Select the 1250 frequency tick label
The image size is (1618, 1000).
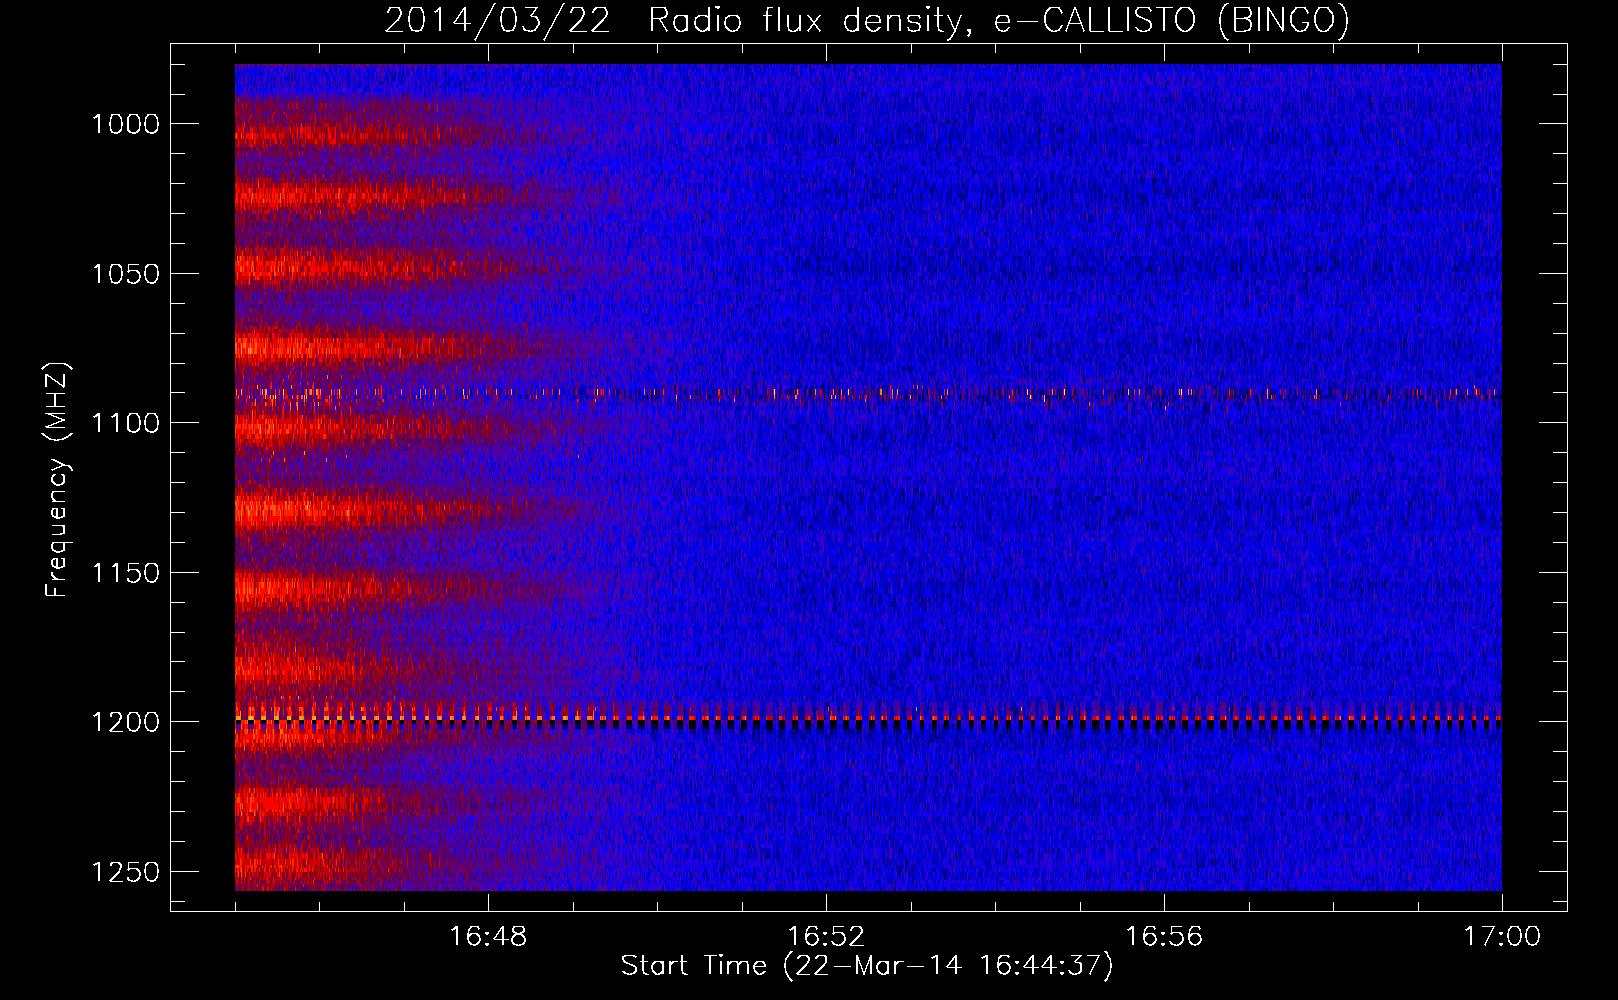coord(125,872)
